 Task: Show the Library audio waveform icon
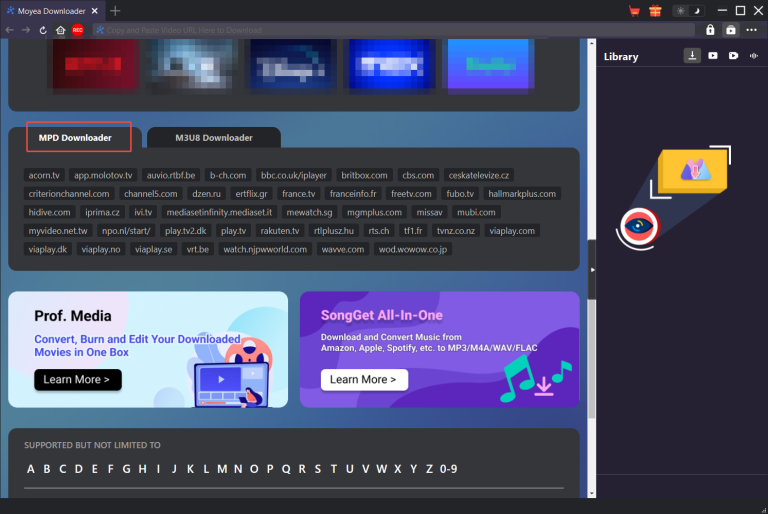(754, 56)
